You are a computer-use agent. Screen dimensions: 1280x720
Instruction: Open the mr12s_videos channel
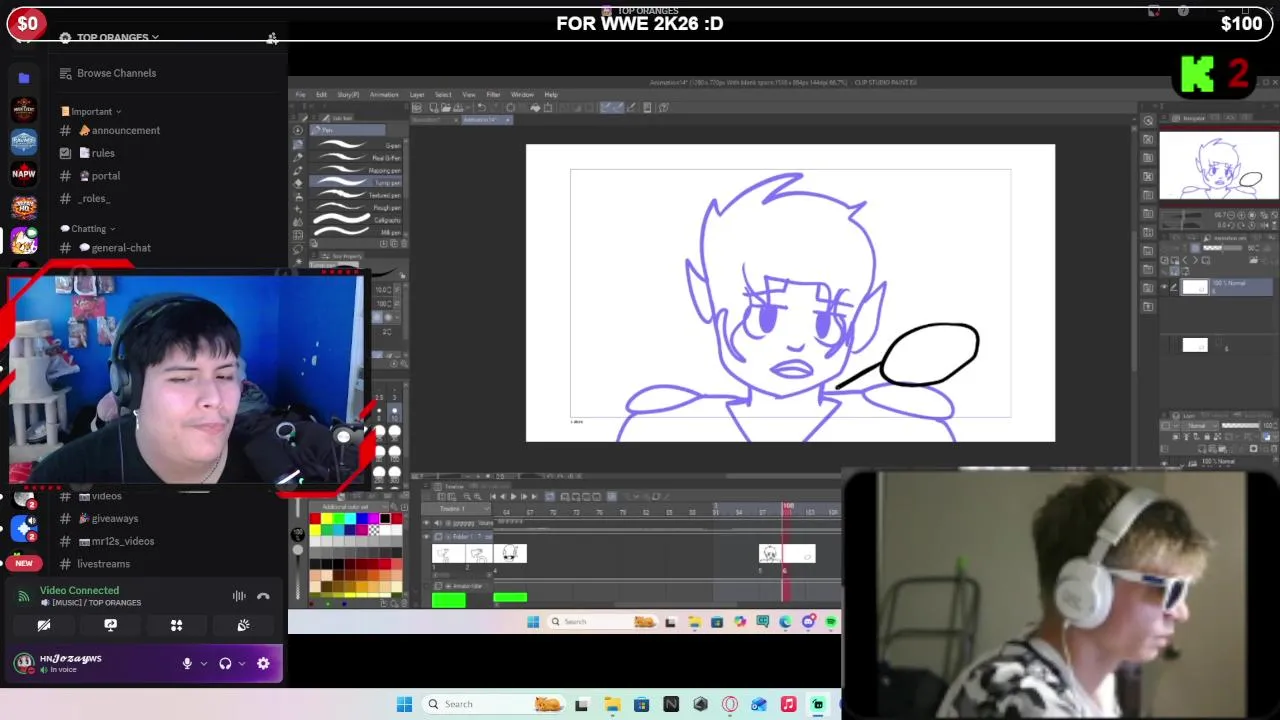[x=122, y=541]
